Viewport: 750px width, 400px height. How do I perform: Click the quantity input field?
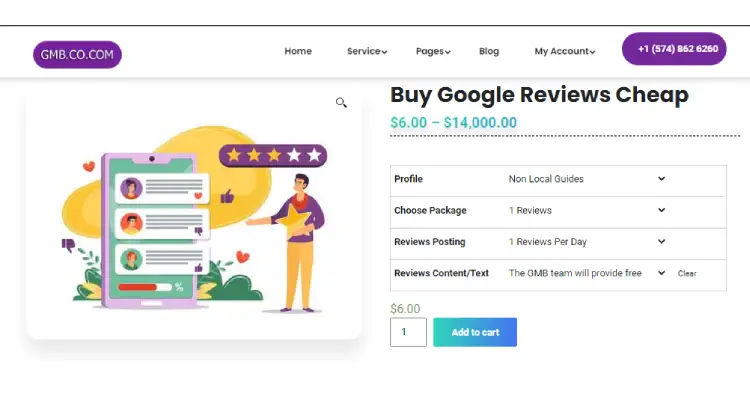[408, 332]
